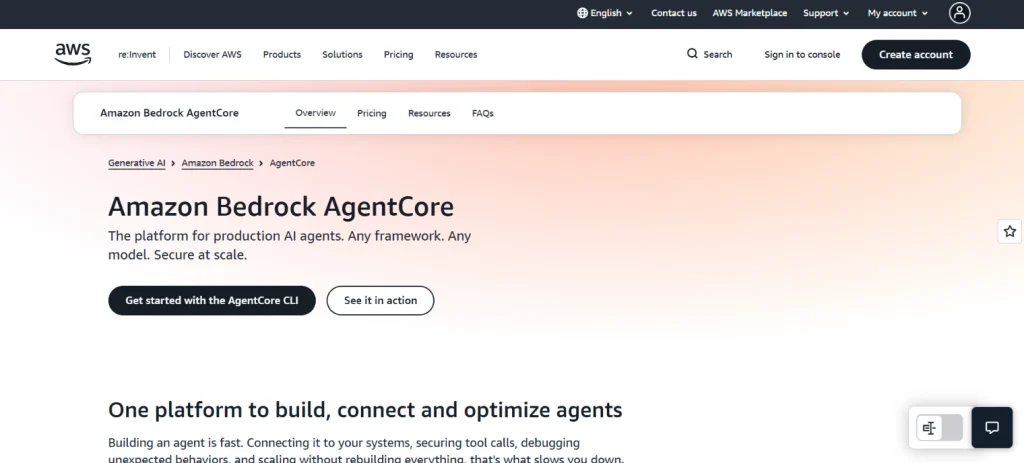Click the One platform to build heading
Screen dimensions: 1024x463
pos(365,410)
